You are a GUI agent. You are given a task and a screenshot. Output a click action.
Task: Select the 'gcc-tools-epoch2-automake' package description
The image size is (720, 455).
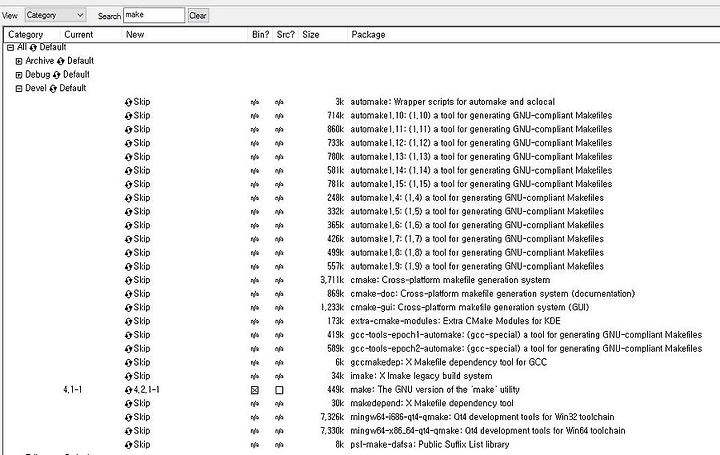[x=526, y=349]
